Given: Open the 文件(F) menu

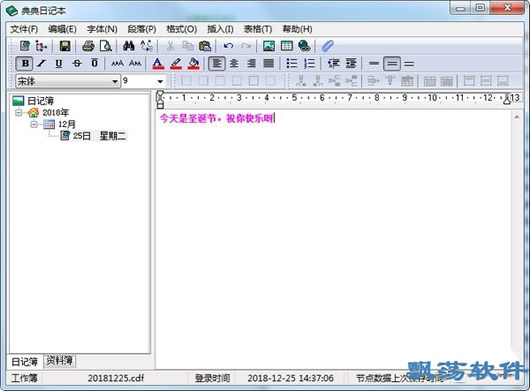Looking at the screenshot, I should point(24,29).
